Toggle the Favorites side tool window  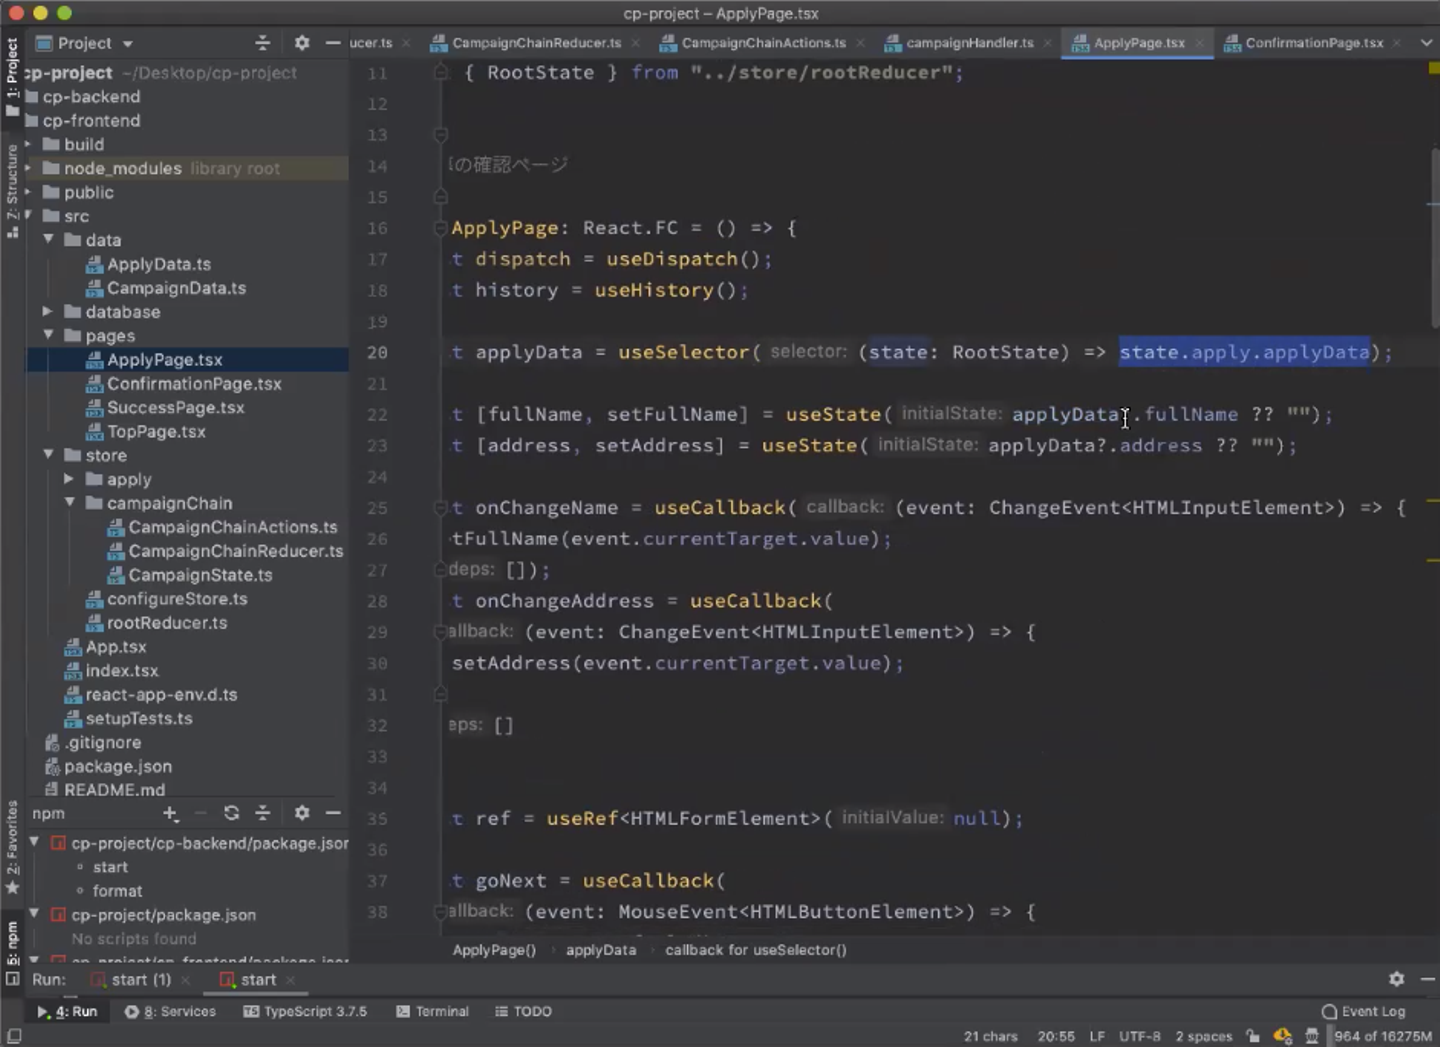click(12, 845)
